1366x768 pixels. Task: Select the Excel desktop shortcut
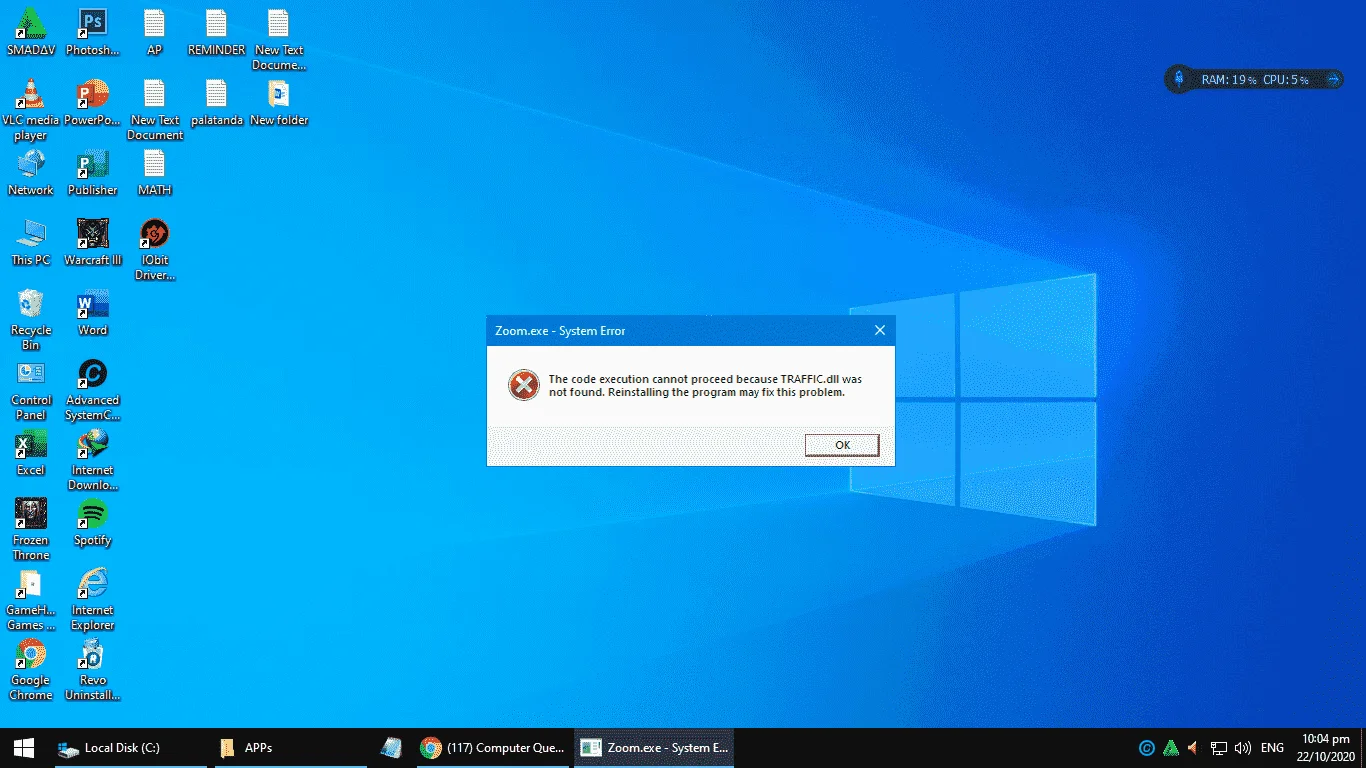click(x=31, y=451)
